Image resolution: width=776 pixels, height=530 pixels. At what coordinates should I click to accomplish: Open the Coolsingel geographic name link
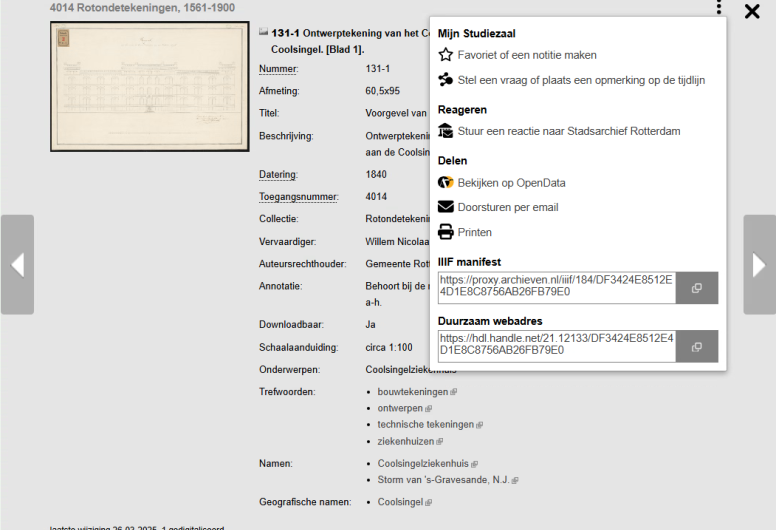coord(400,502)
